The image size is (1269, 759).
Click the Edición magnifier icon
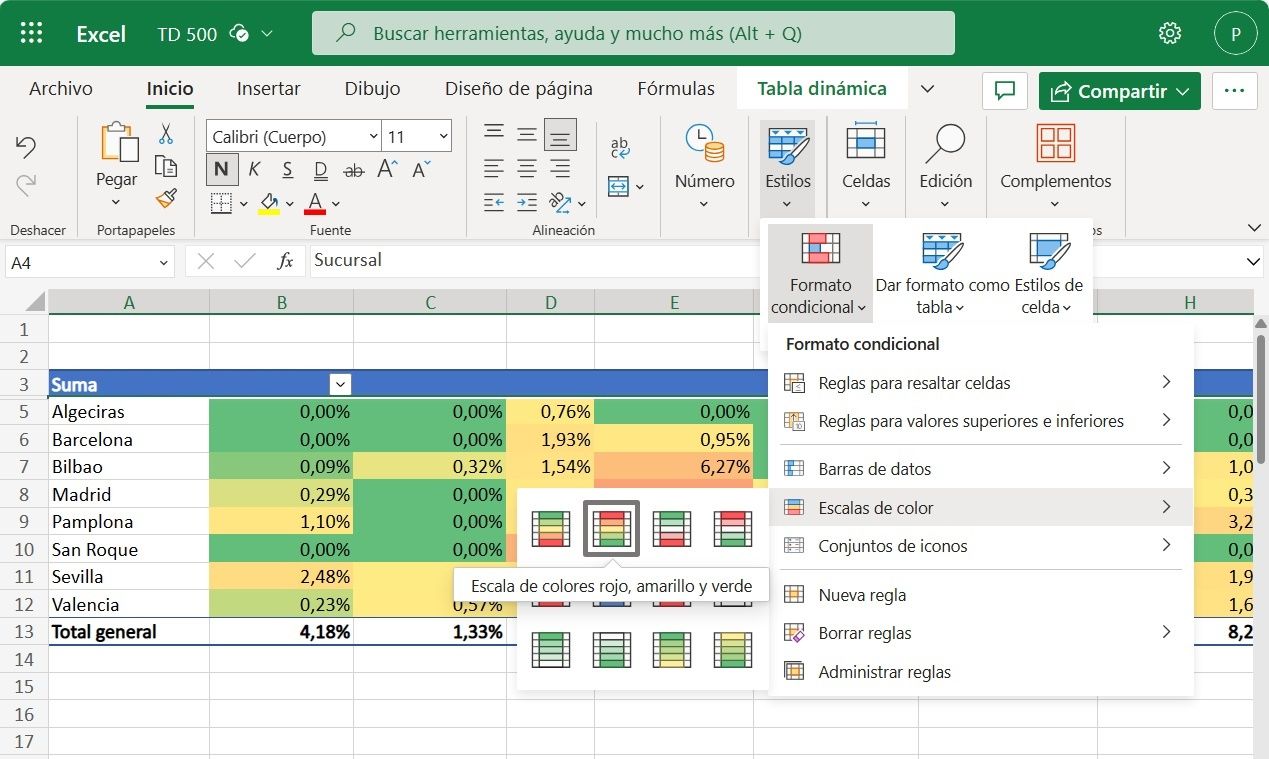point(945,145)
